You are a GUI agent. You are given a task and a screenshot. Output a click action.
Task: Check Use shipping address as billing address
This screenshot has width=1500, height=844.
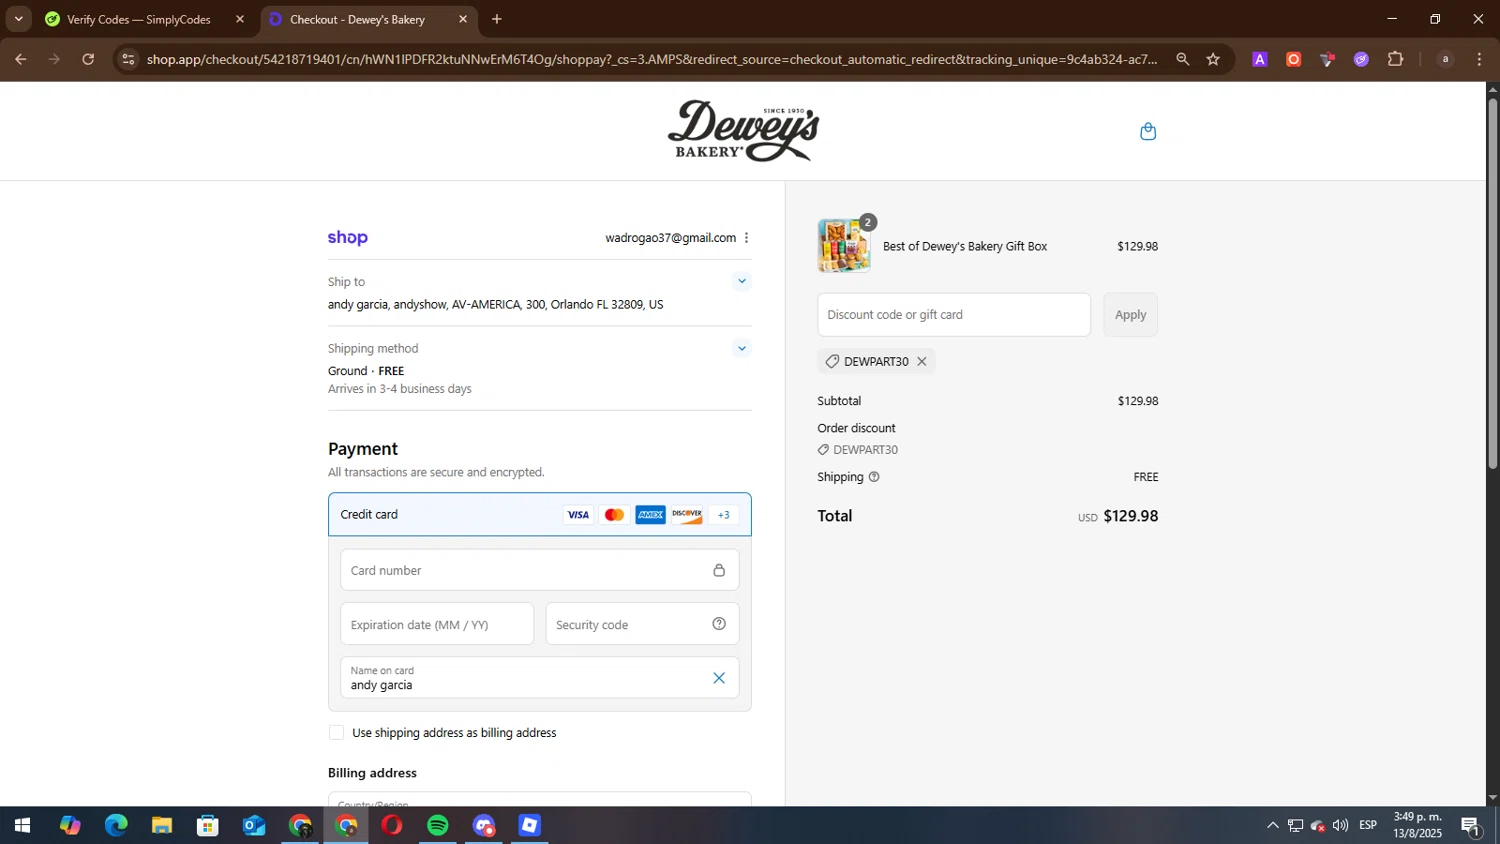point(337,733)
